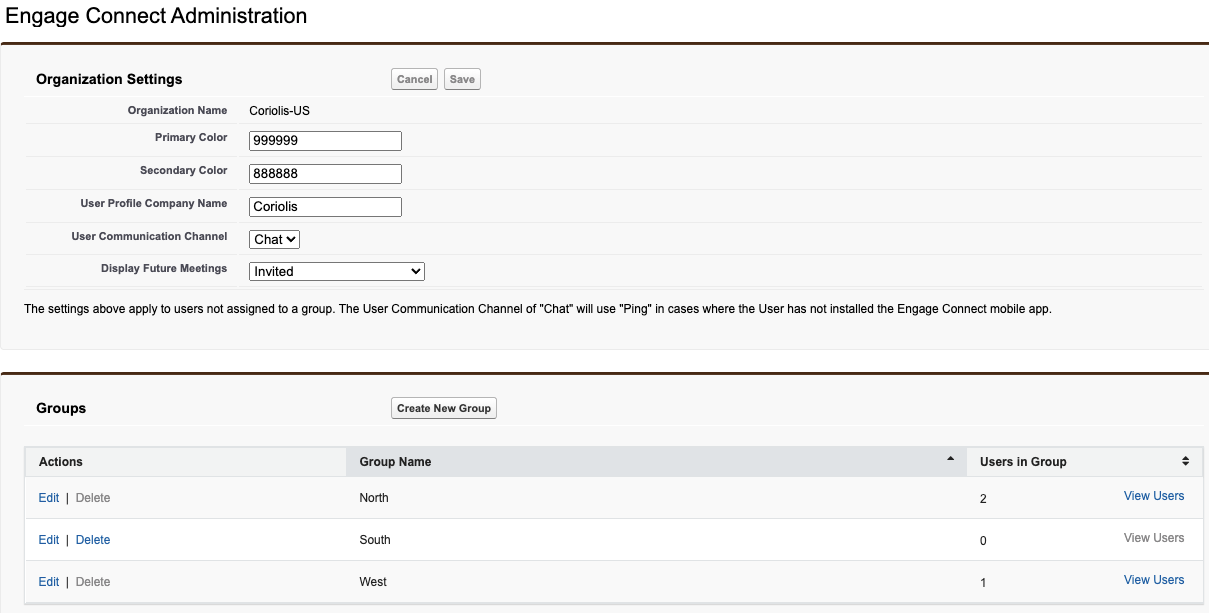Screen dimensions: 1209x613
Task: Edit the South group
Action: (48, 540)
